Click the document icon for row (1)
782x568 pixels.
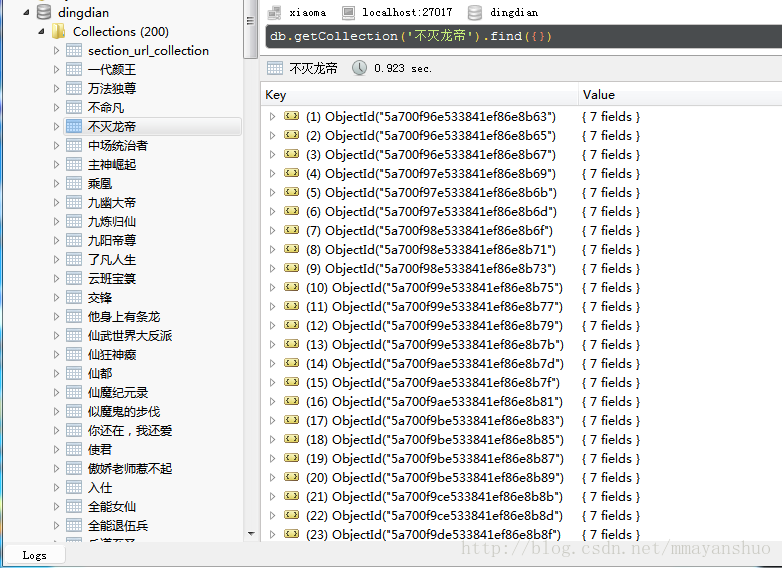pos(292,116)
